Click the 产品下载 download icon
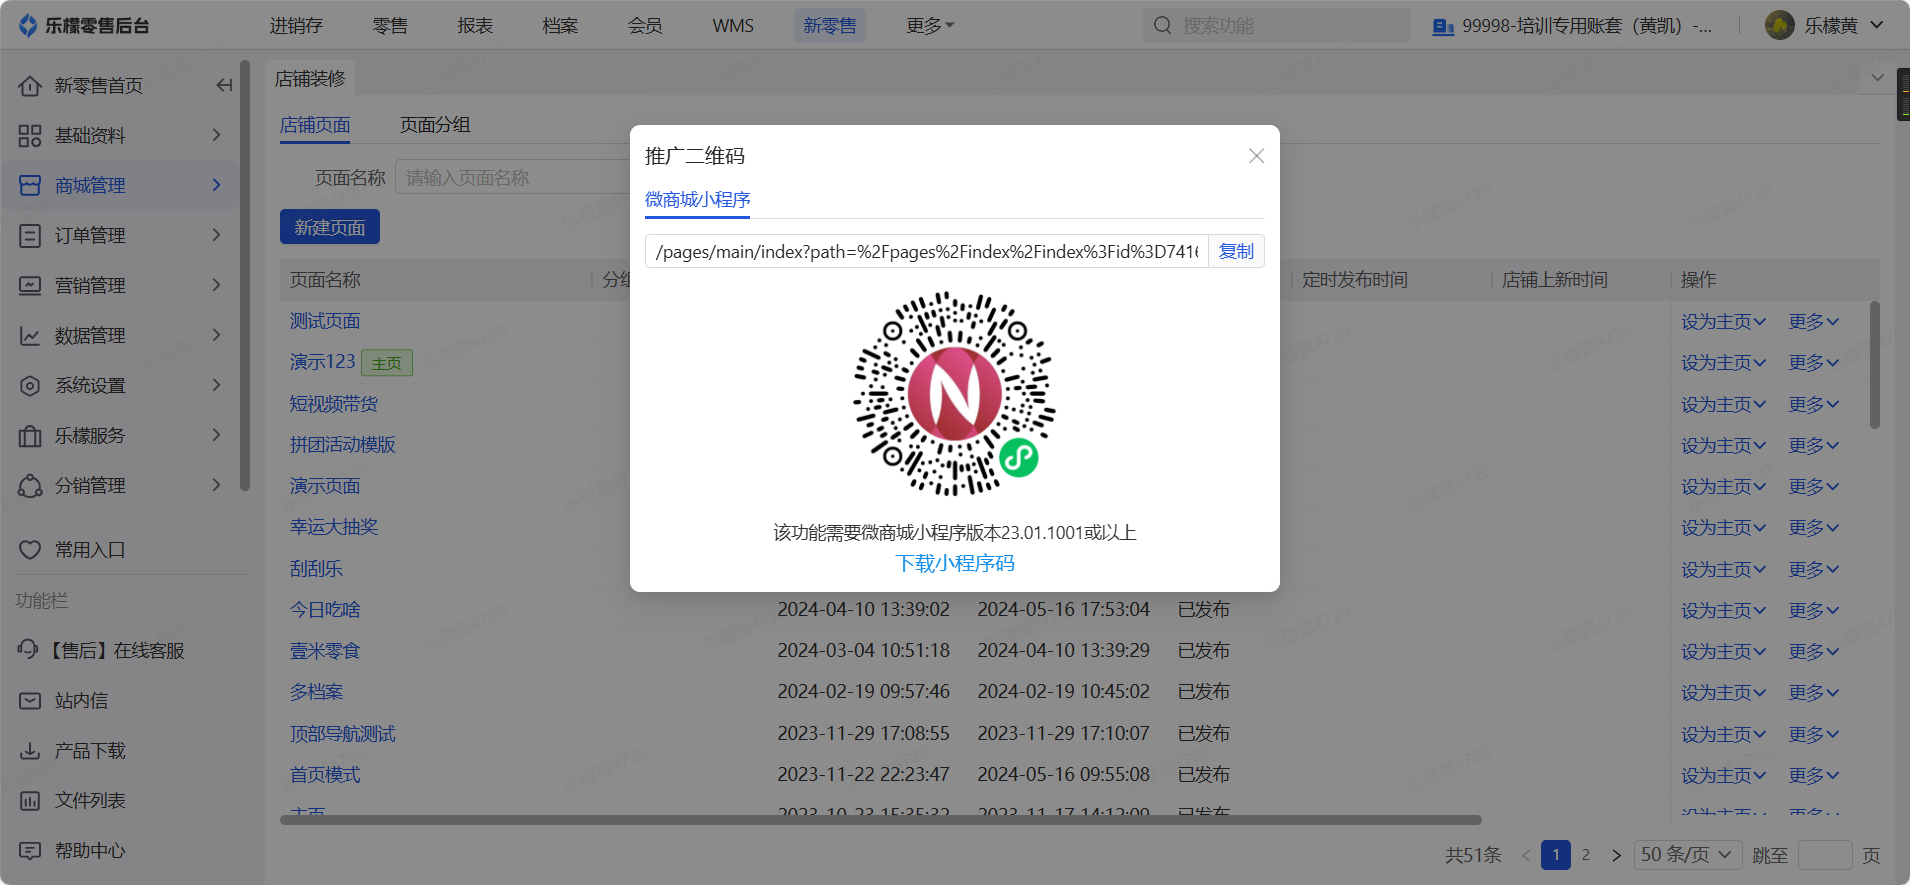 tap(30, 751)
